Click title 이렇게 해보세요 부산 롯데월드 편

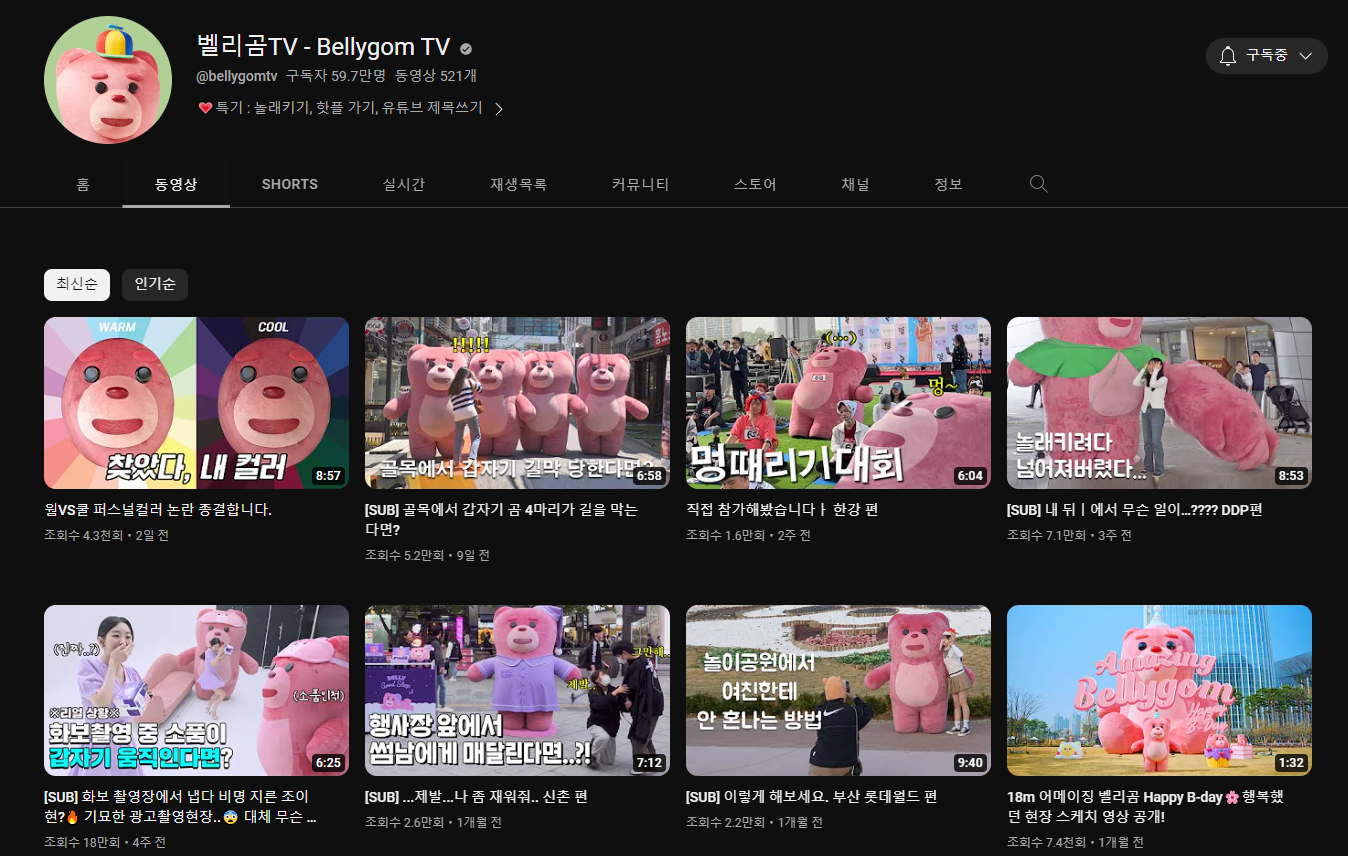811,797
